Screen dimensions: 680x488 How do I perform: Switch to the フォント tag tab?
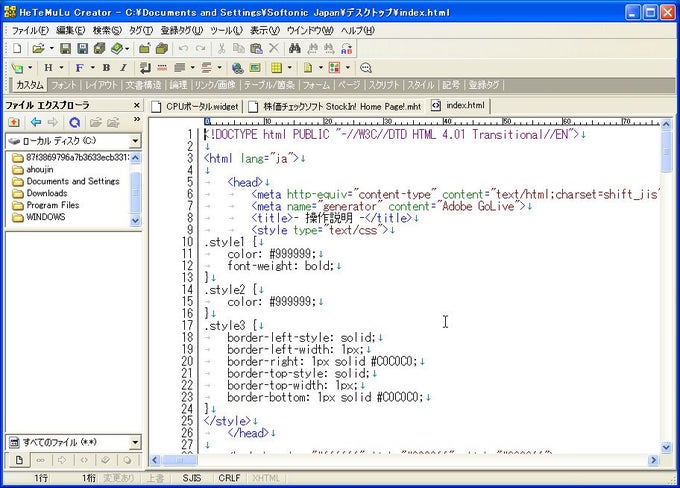[64, 85]
